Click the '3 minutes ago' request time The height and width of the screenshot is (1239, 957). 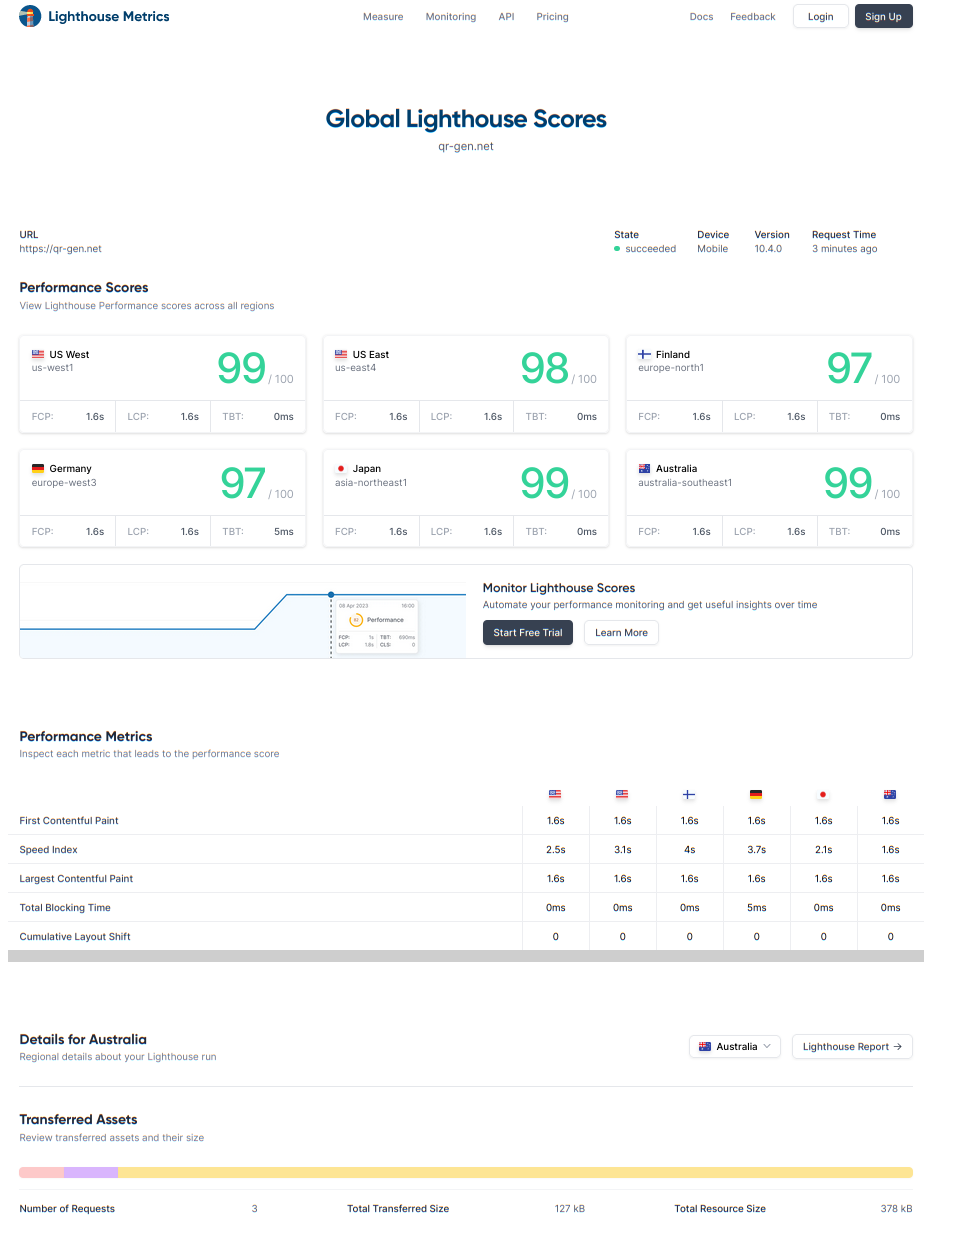tap(845, 249)
